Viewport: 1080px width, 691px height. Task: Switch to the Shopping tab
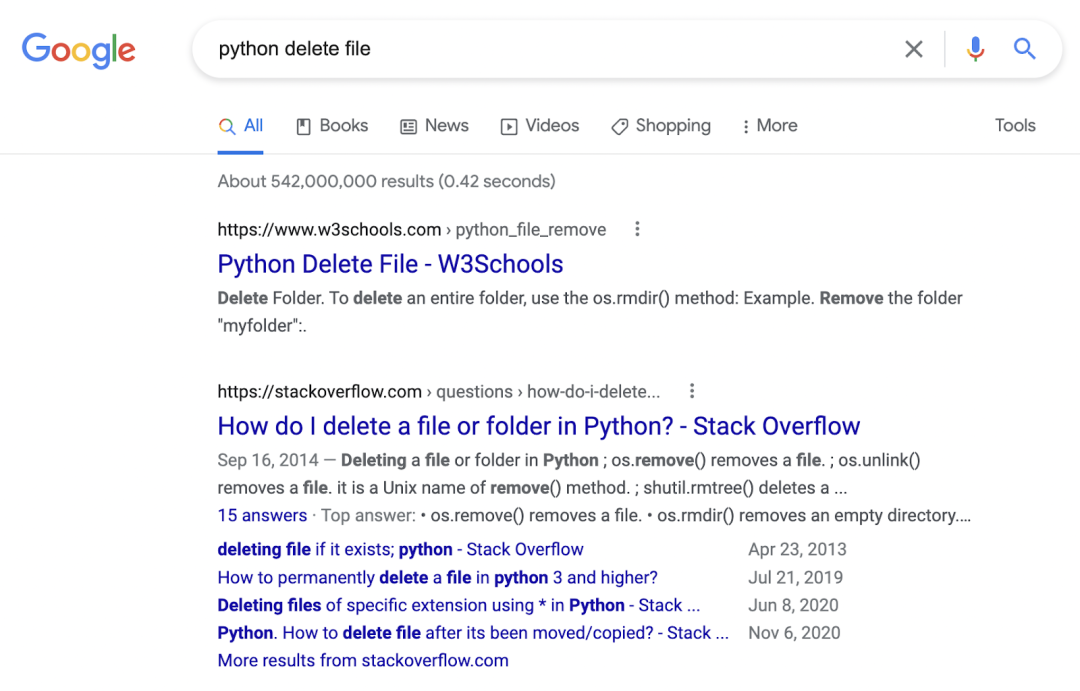(x=661, y=126)
